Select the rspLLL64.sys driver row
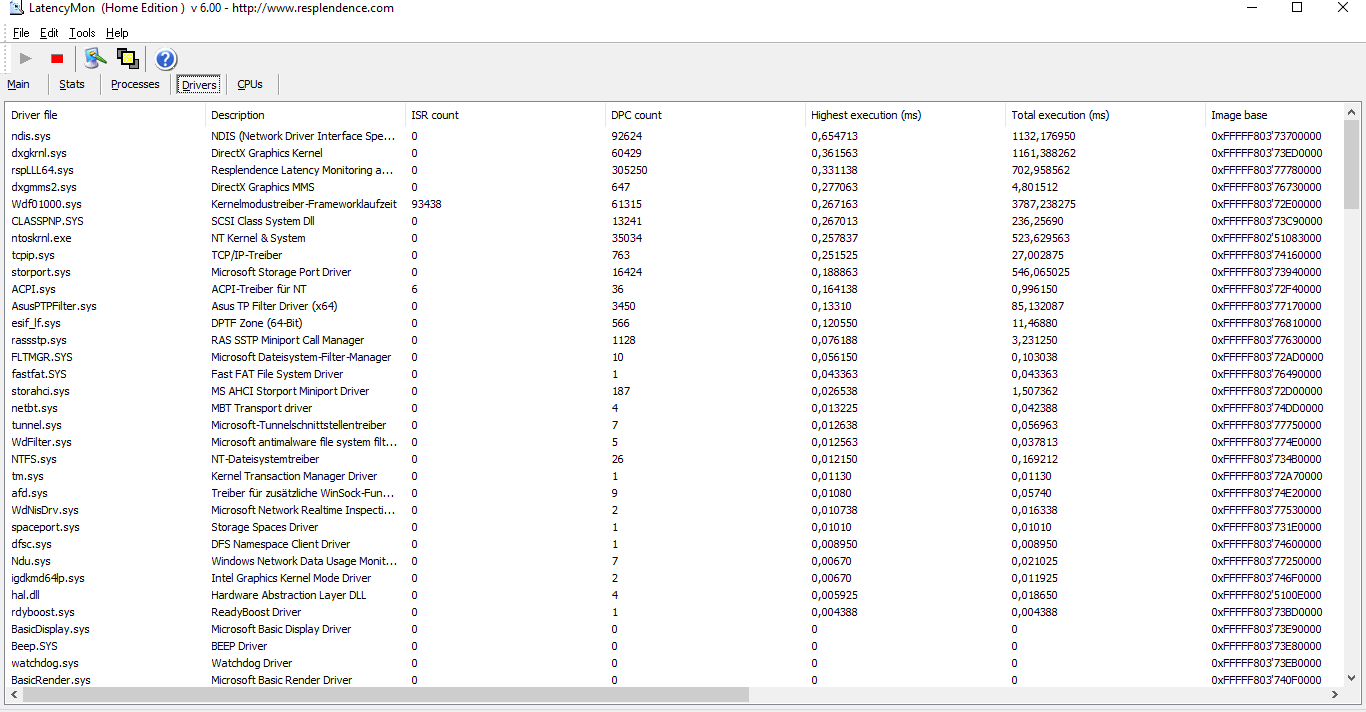This screenshot has width=1366, height=712. click(x=674, y=170)
